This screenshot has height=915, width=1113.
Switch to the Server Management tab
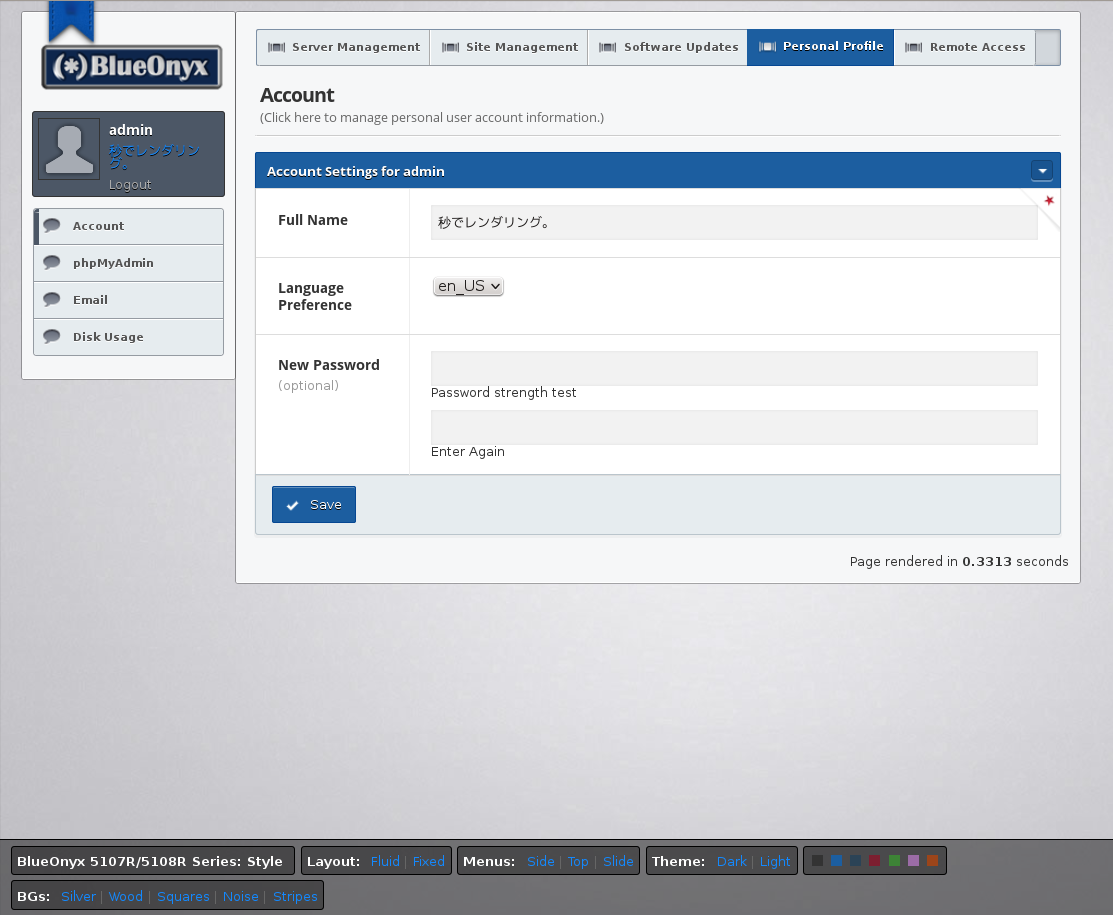(x=343, y=47)
